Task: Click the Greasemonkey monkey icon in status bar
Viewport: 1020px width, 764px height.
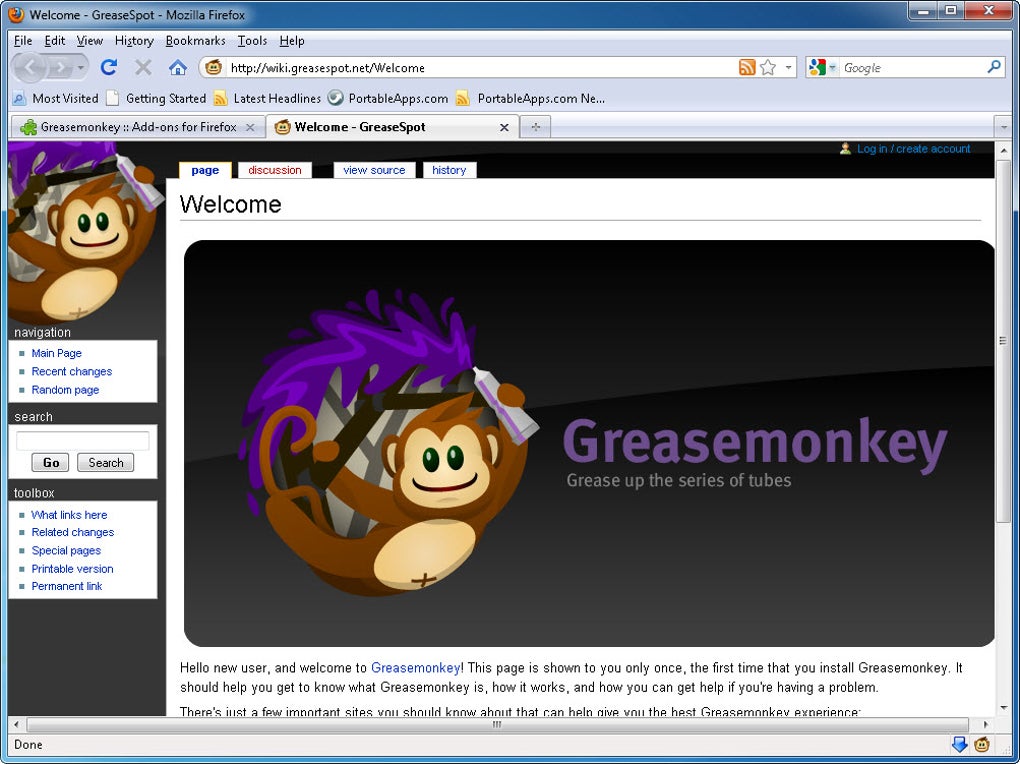Action: 982,744
